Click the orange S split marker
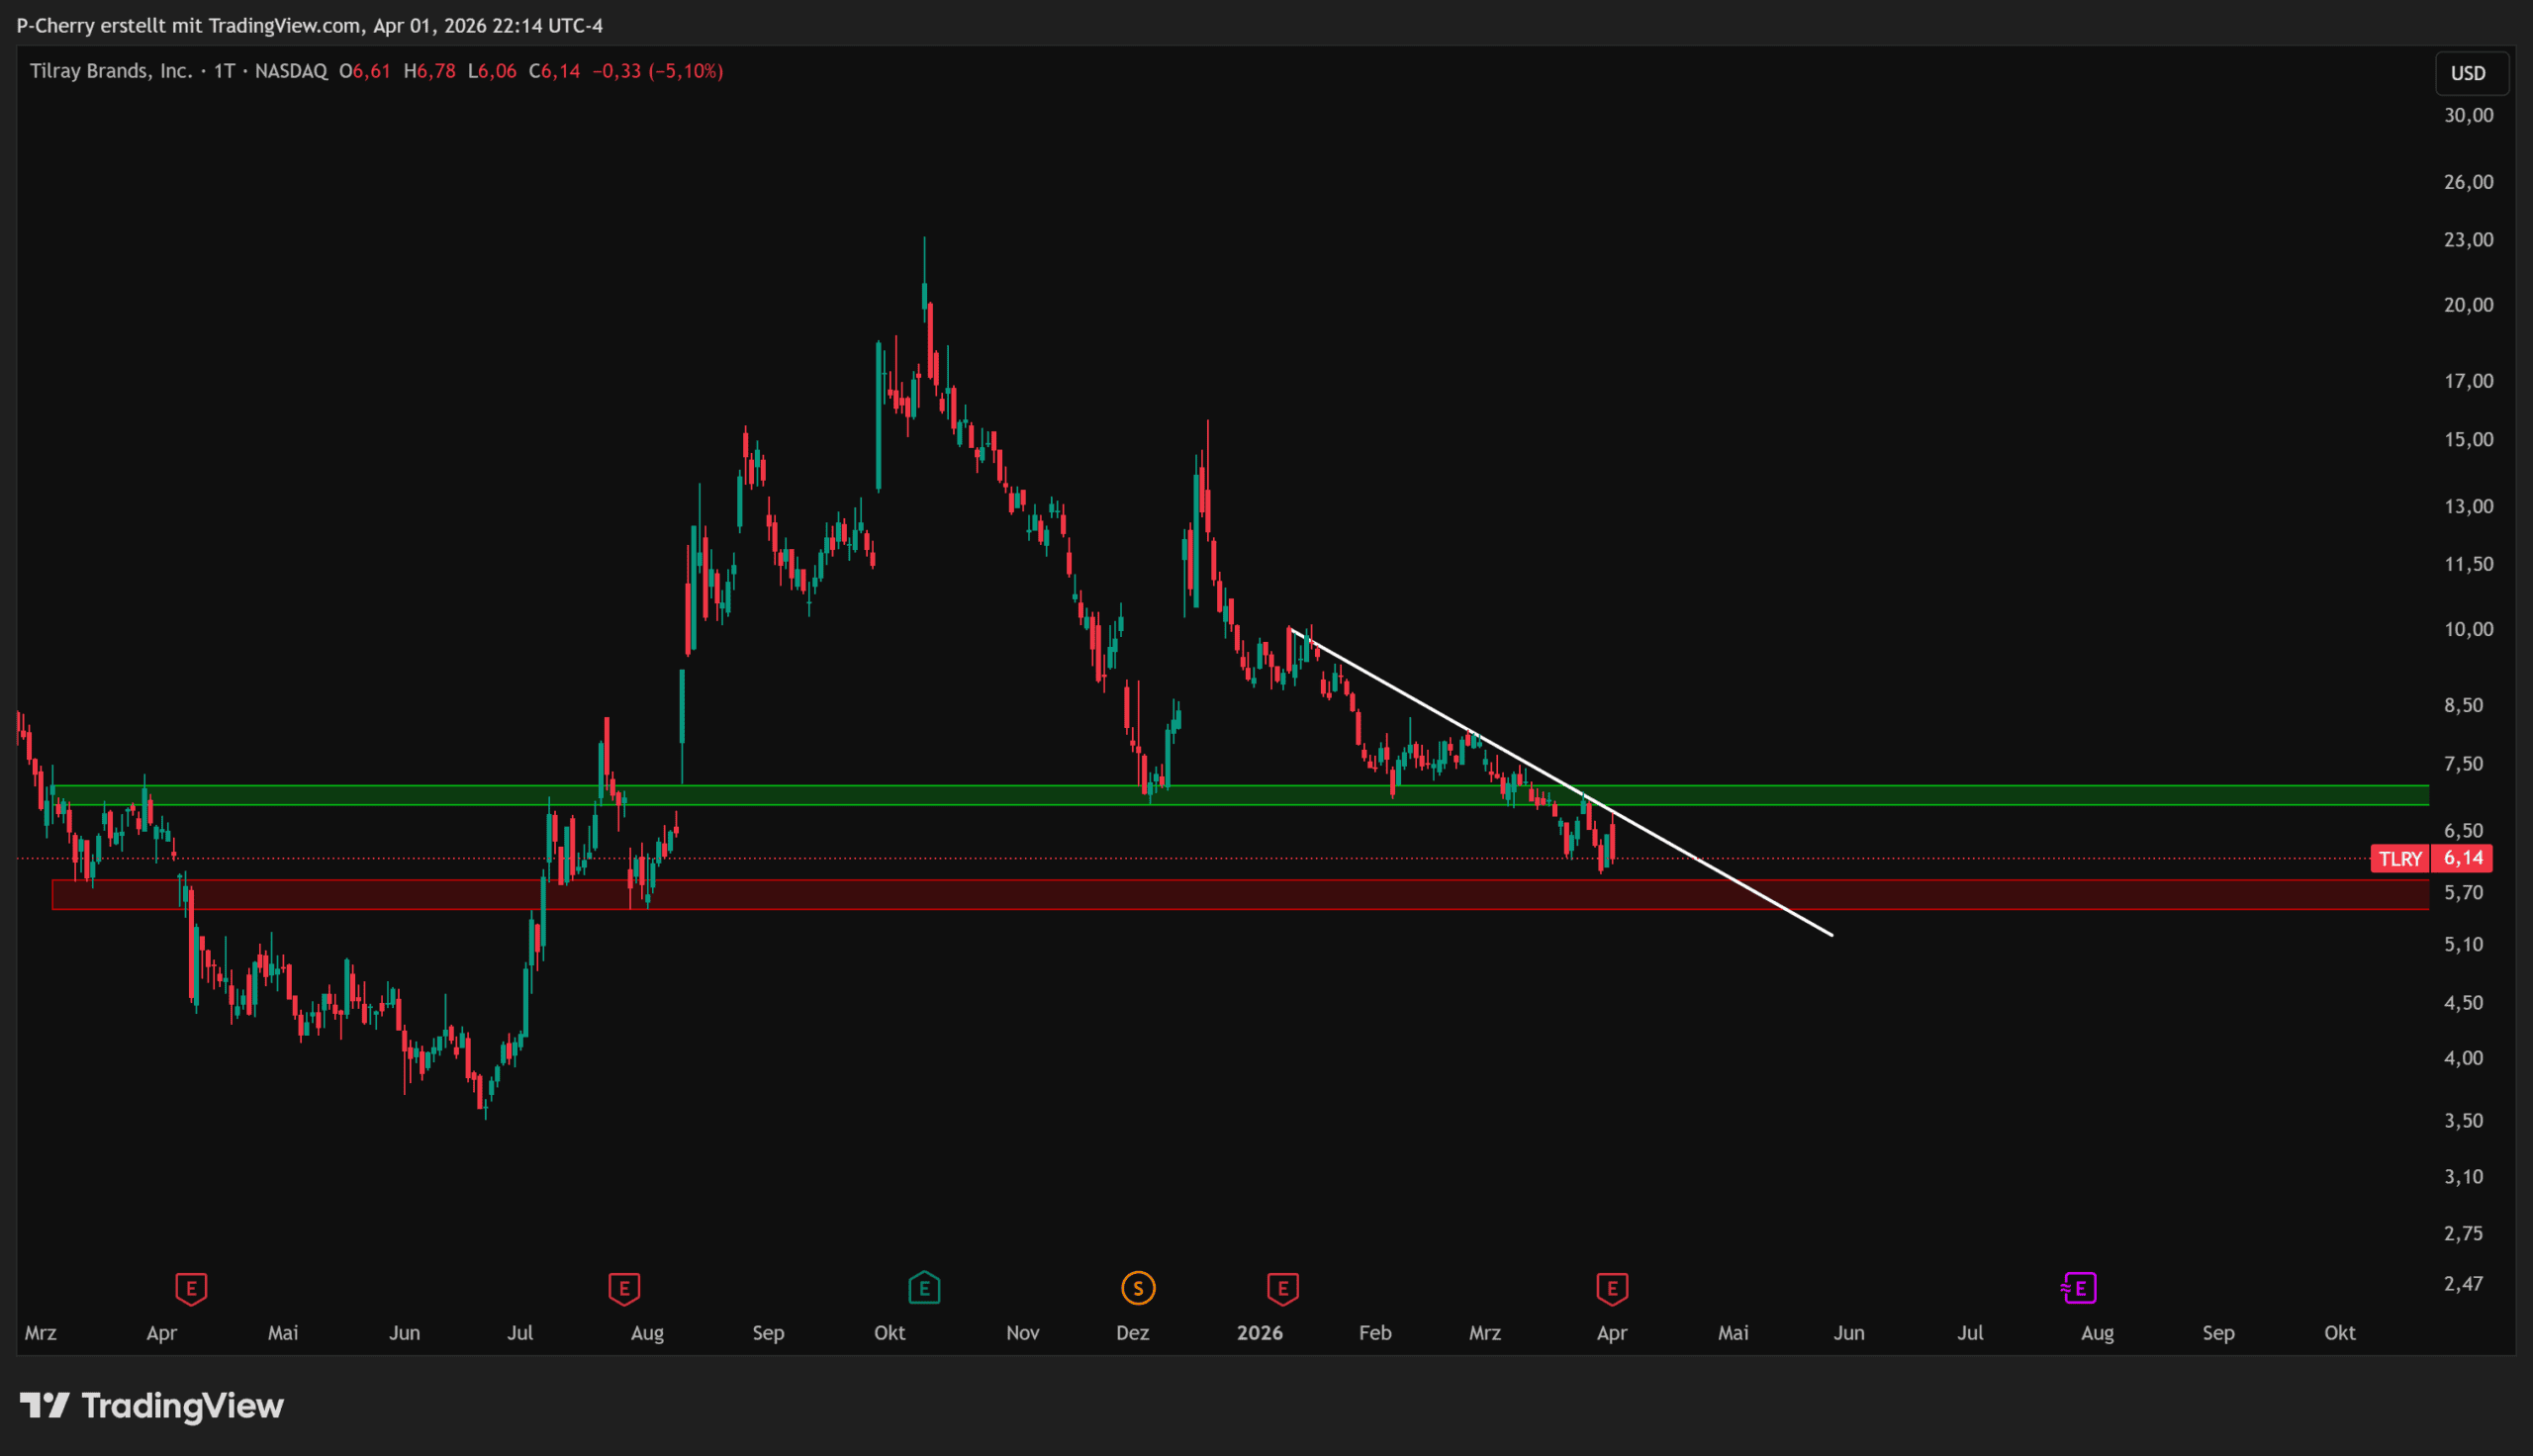Screen dimensions: 2533x1456 pyautogui.click(x=1138, y=1288)
